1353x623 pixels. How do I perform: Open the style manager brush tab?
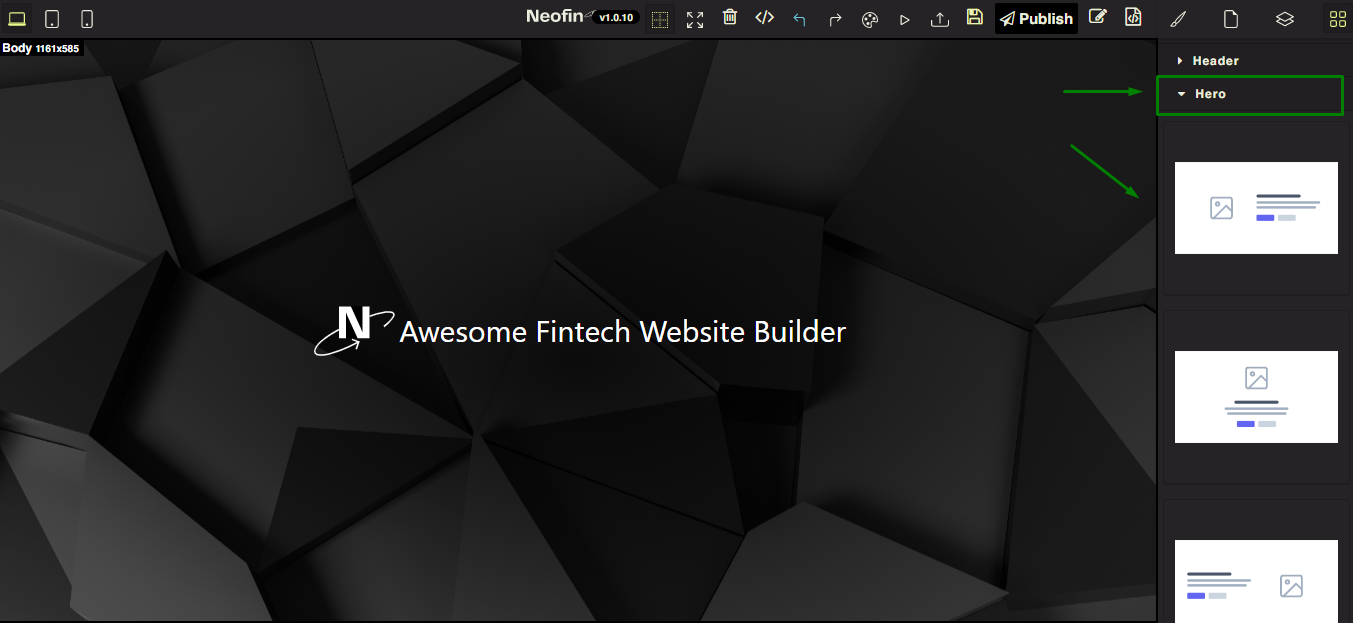coord(1179,19)
